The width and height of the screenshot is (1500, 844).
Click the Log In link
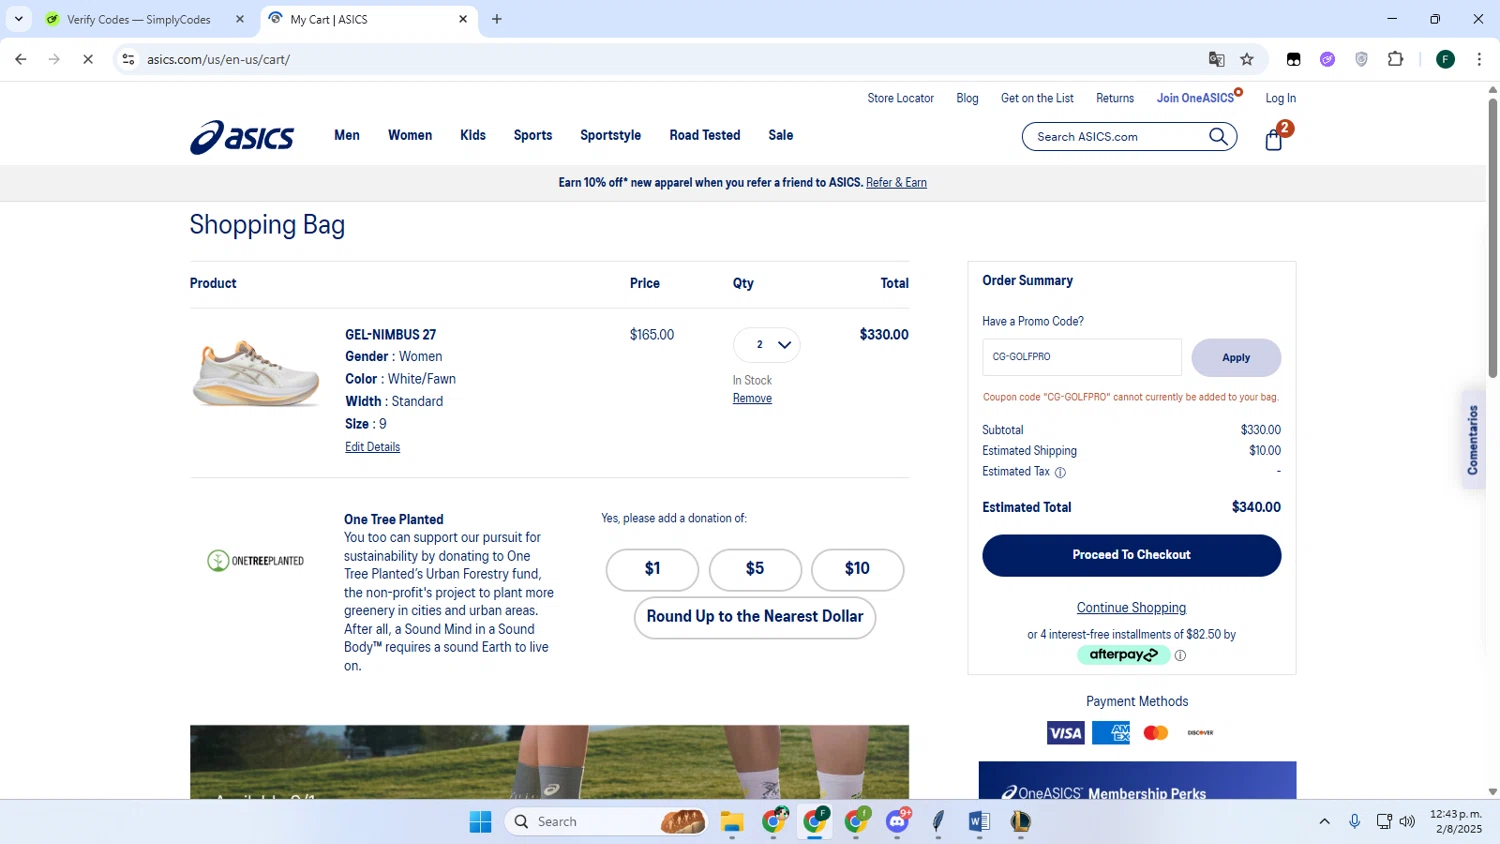click(x=1280, y=98)
